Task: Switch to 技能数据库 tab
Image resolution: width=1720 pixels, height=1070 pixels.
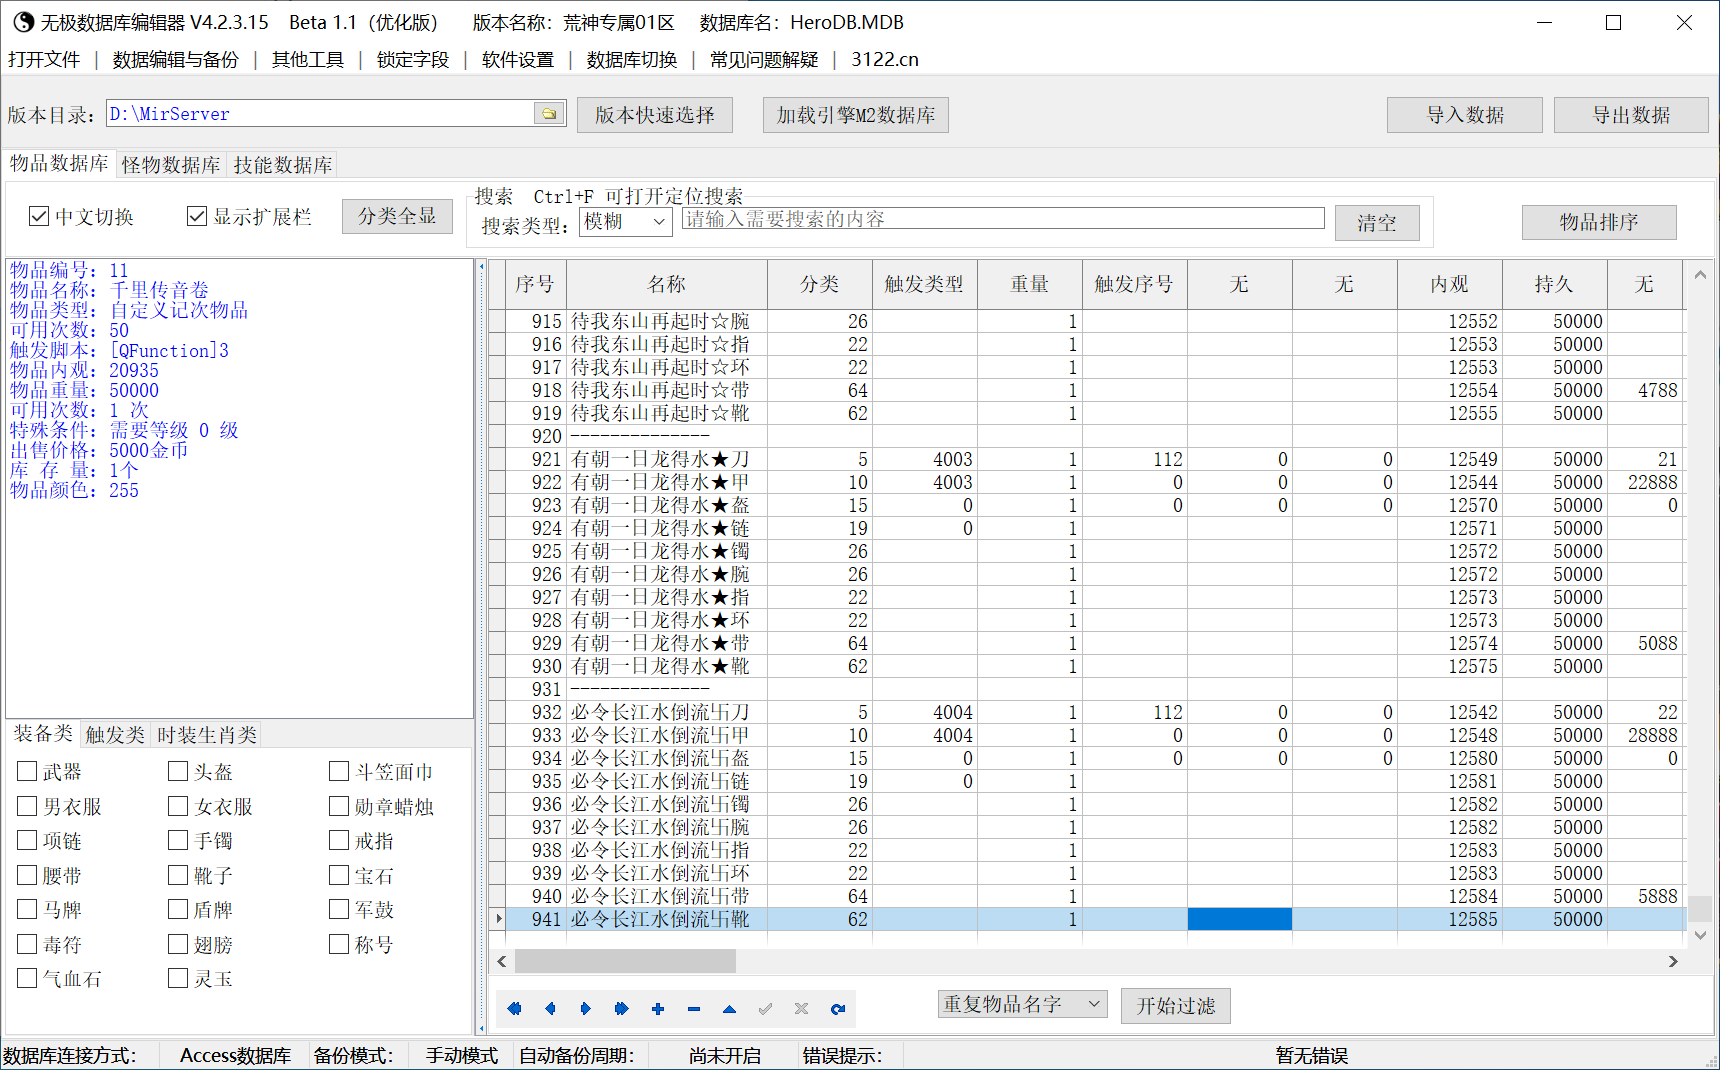Action: (x=283, y=165)
